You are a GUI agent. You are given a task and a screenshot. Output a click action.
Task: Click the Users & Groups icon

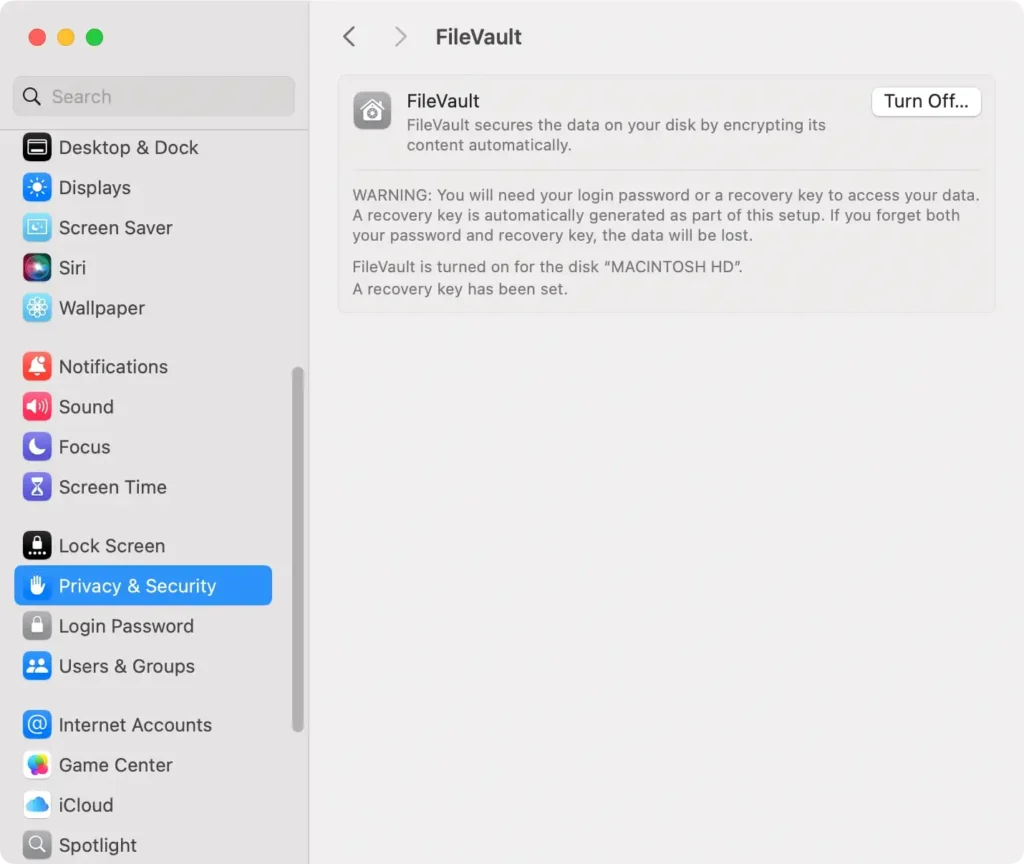pyautogui.click(x=37, y=666)
